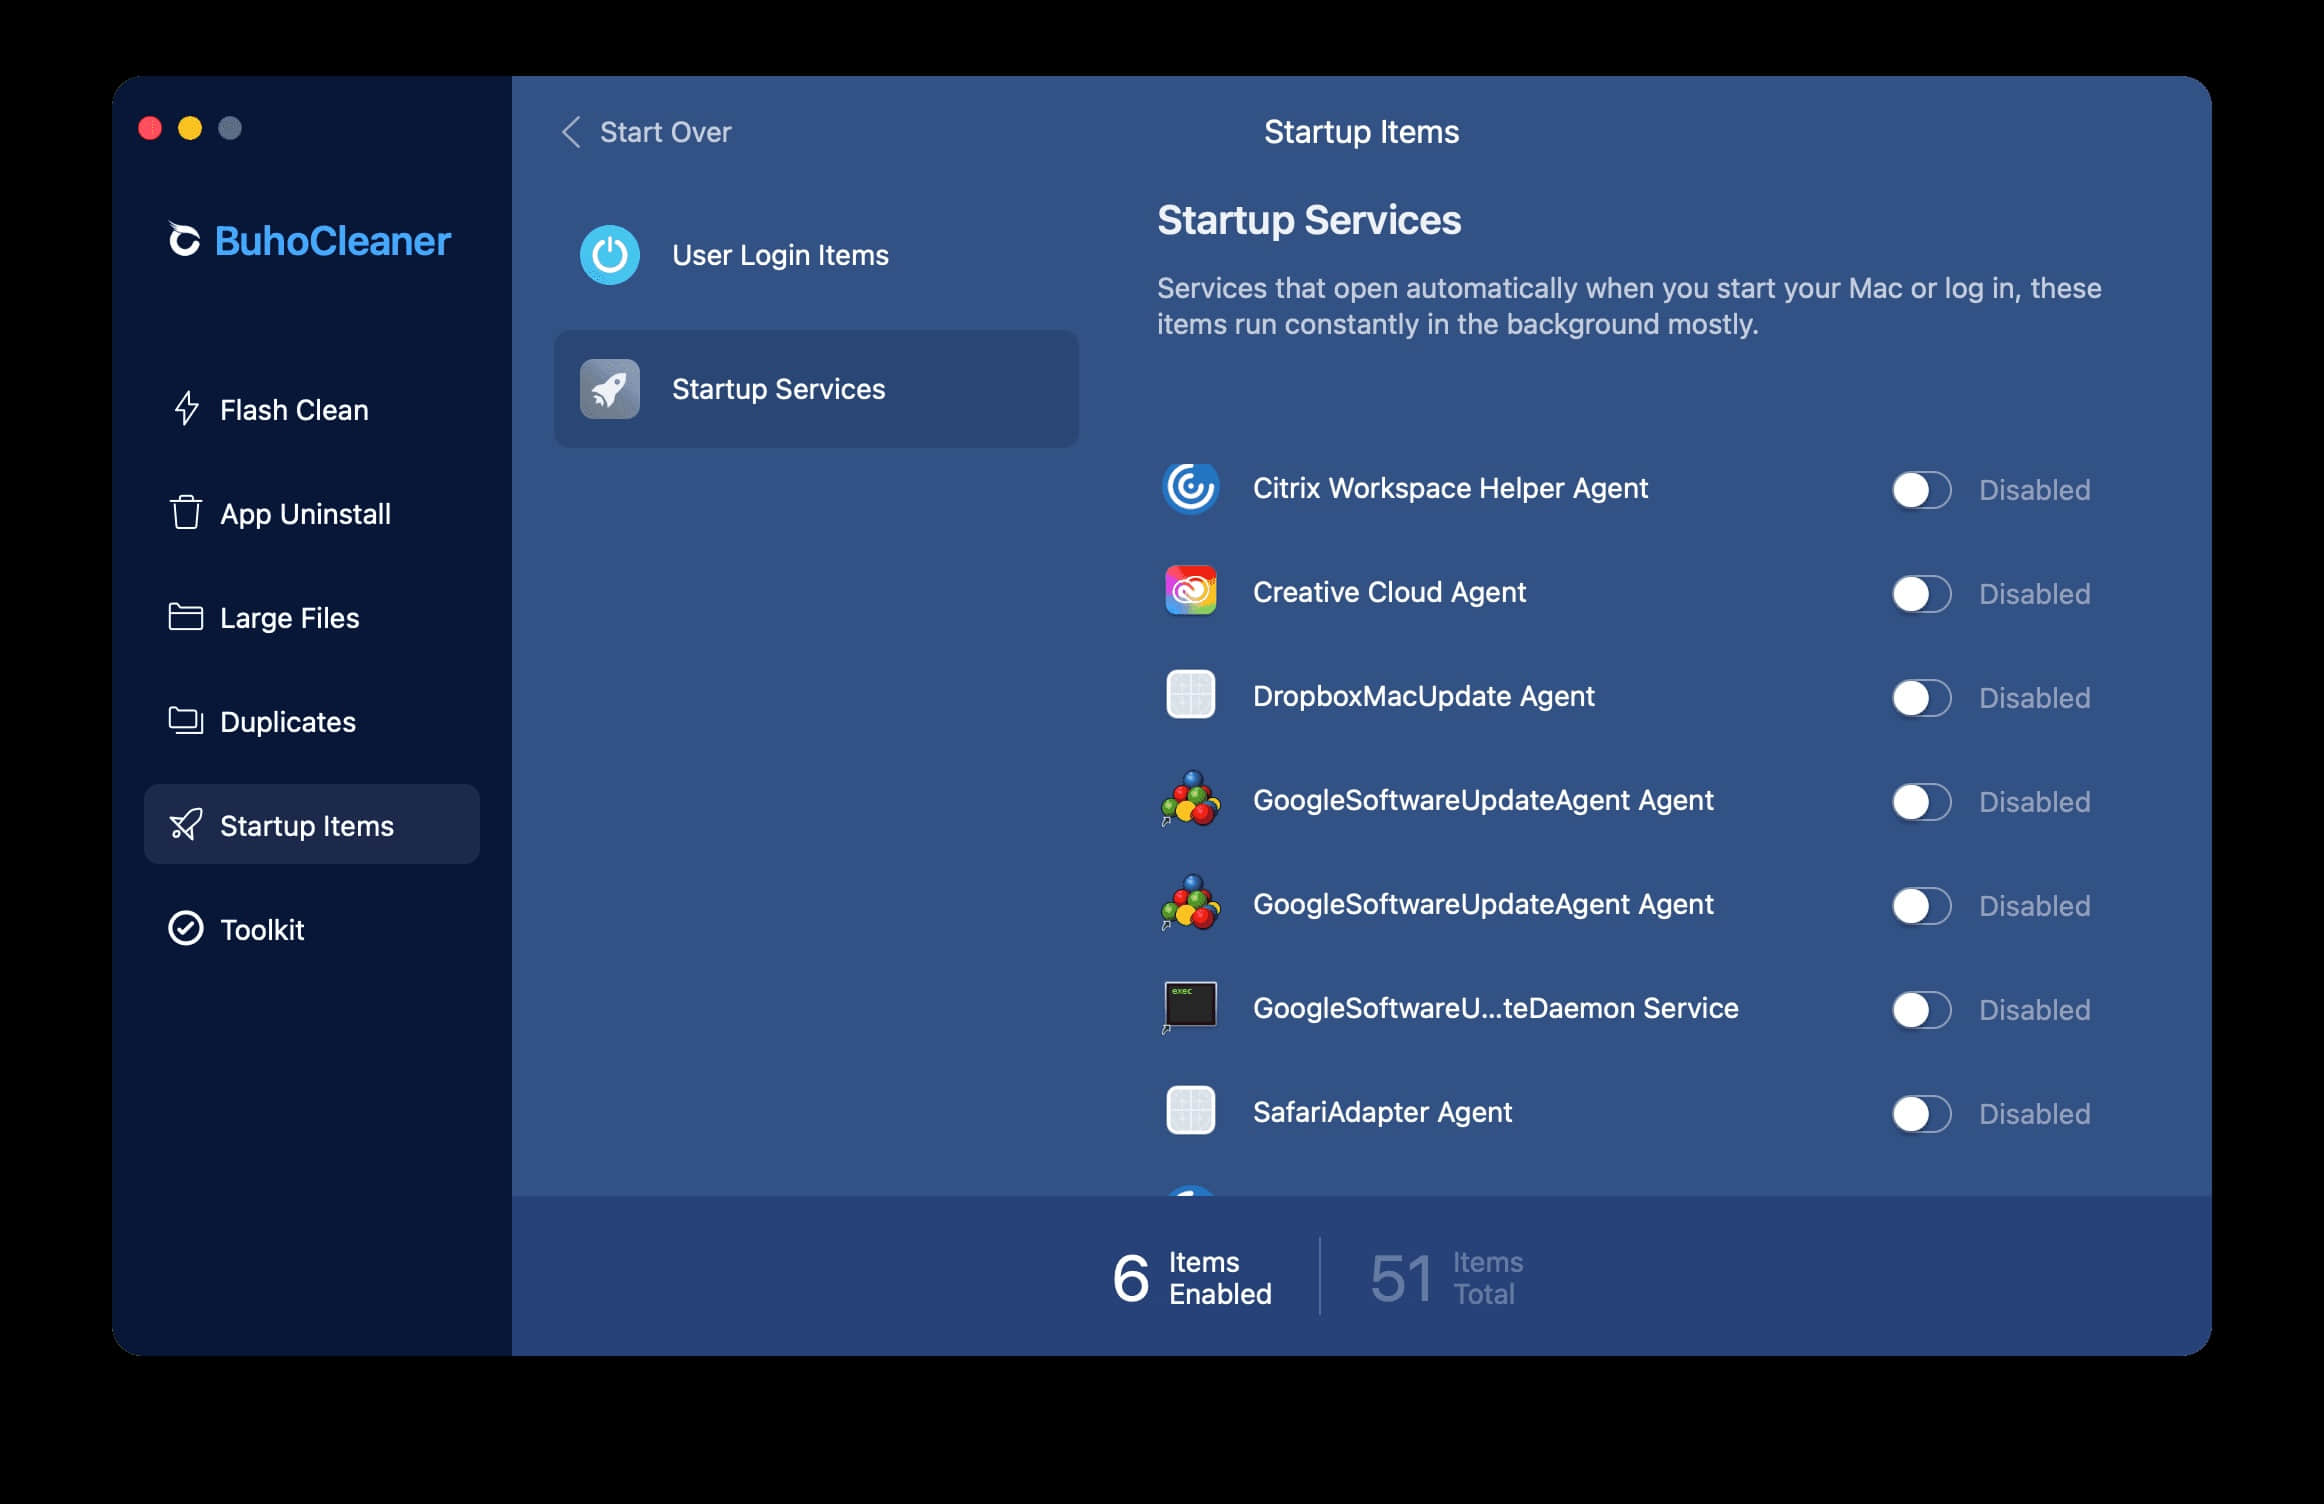Click the Large Files folder icon

pos(186,617)
